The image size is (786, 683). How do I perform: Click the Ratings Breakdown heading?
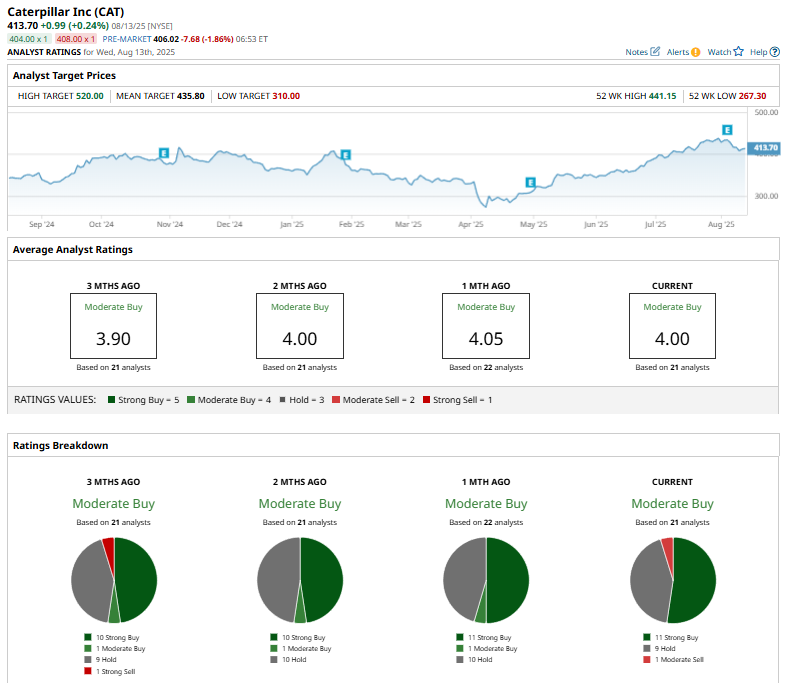click(61, 445)
